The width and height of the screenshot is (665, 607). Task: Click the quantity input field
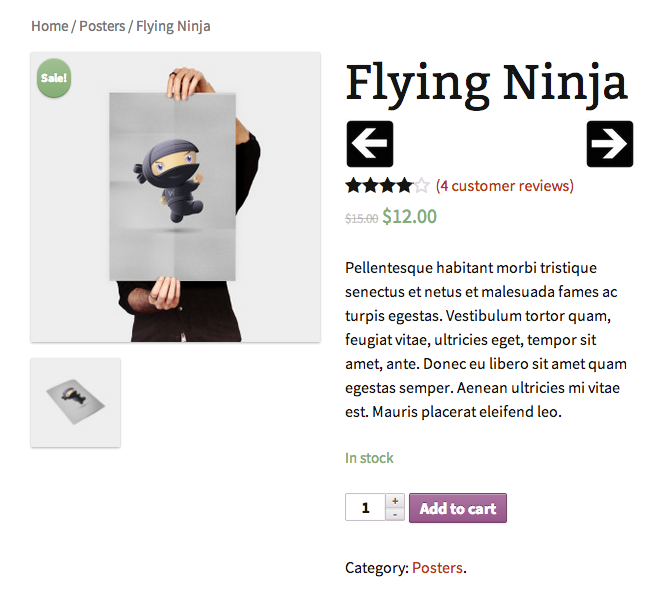tap(365, 507)
